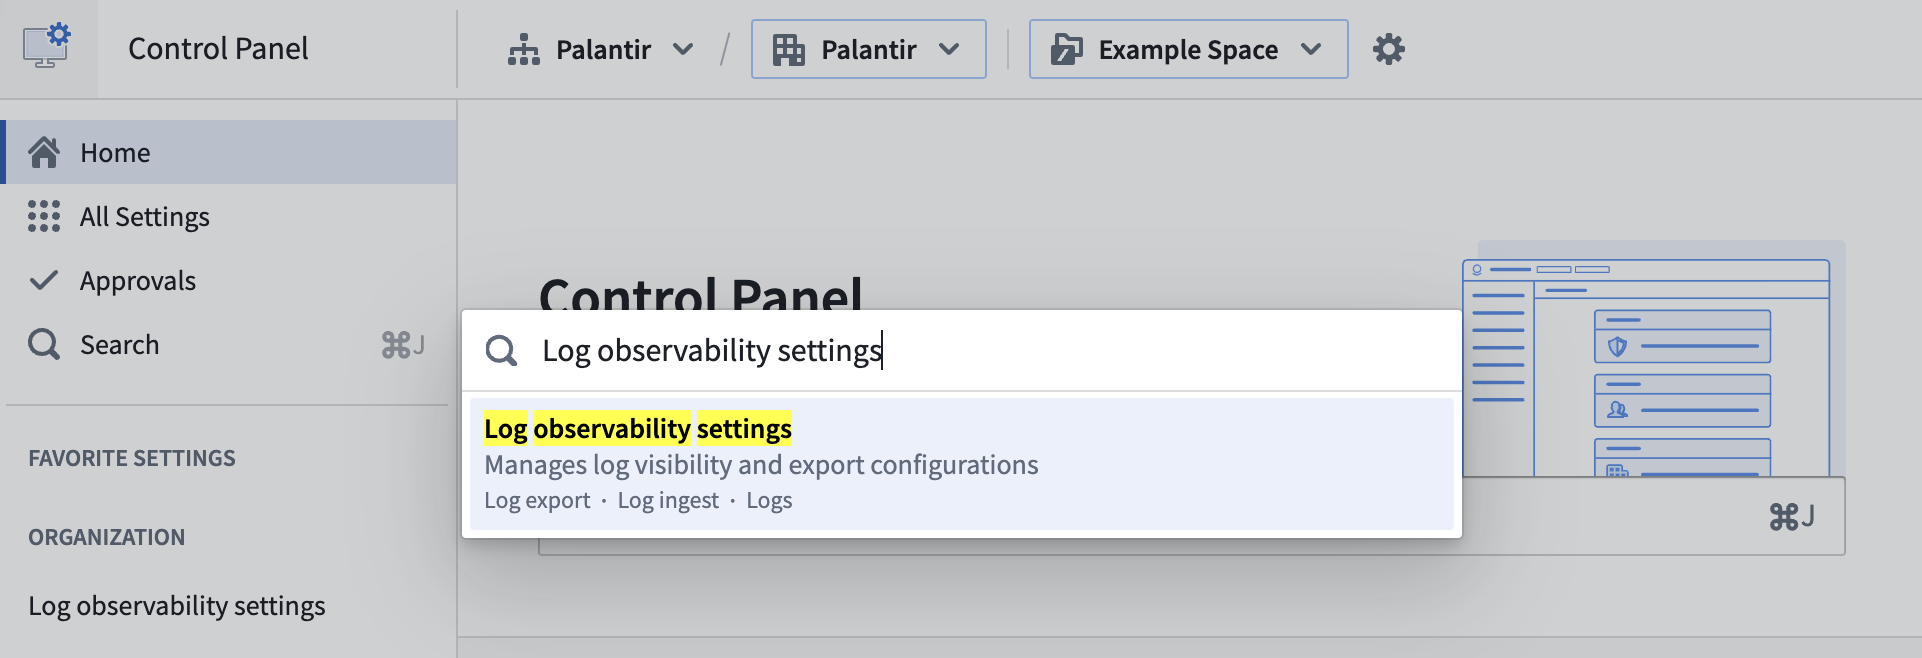Click the folder icon in Example Space selector

(1066, 48)
